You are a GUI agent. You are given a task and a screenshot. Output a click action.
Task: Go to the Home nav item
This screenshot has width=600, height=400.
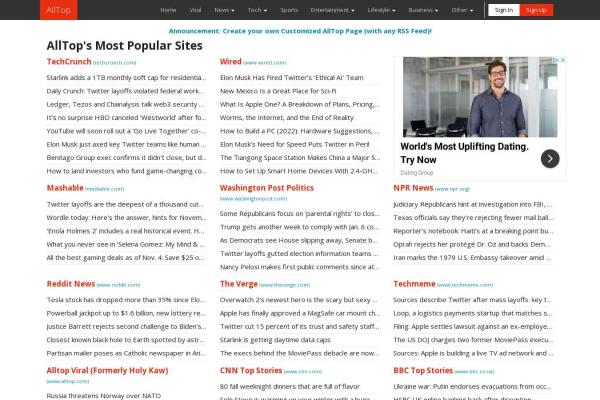[x=168, y=10]
